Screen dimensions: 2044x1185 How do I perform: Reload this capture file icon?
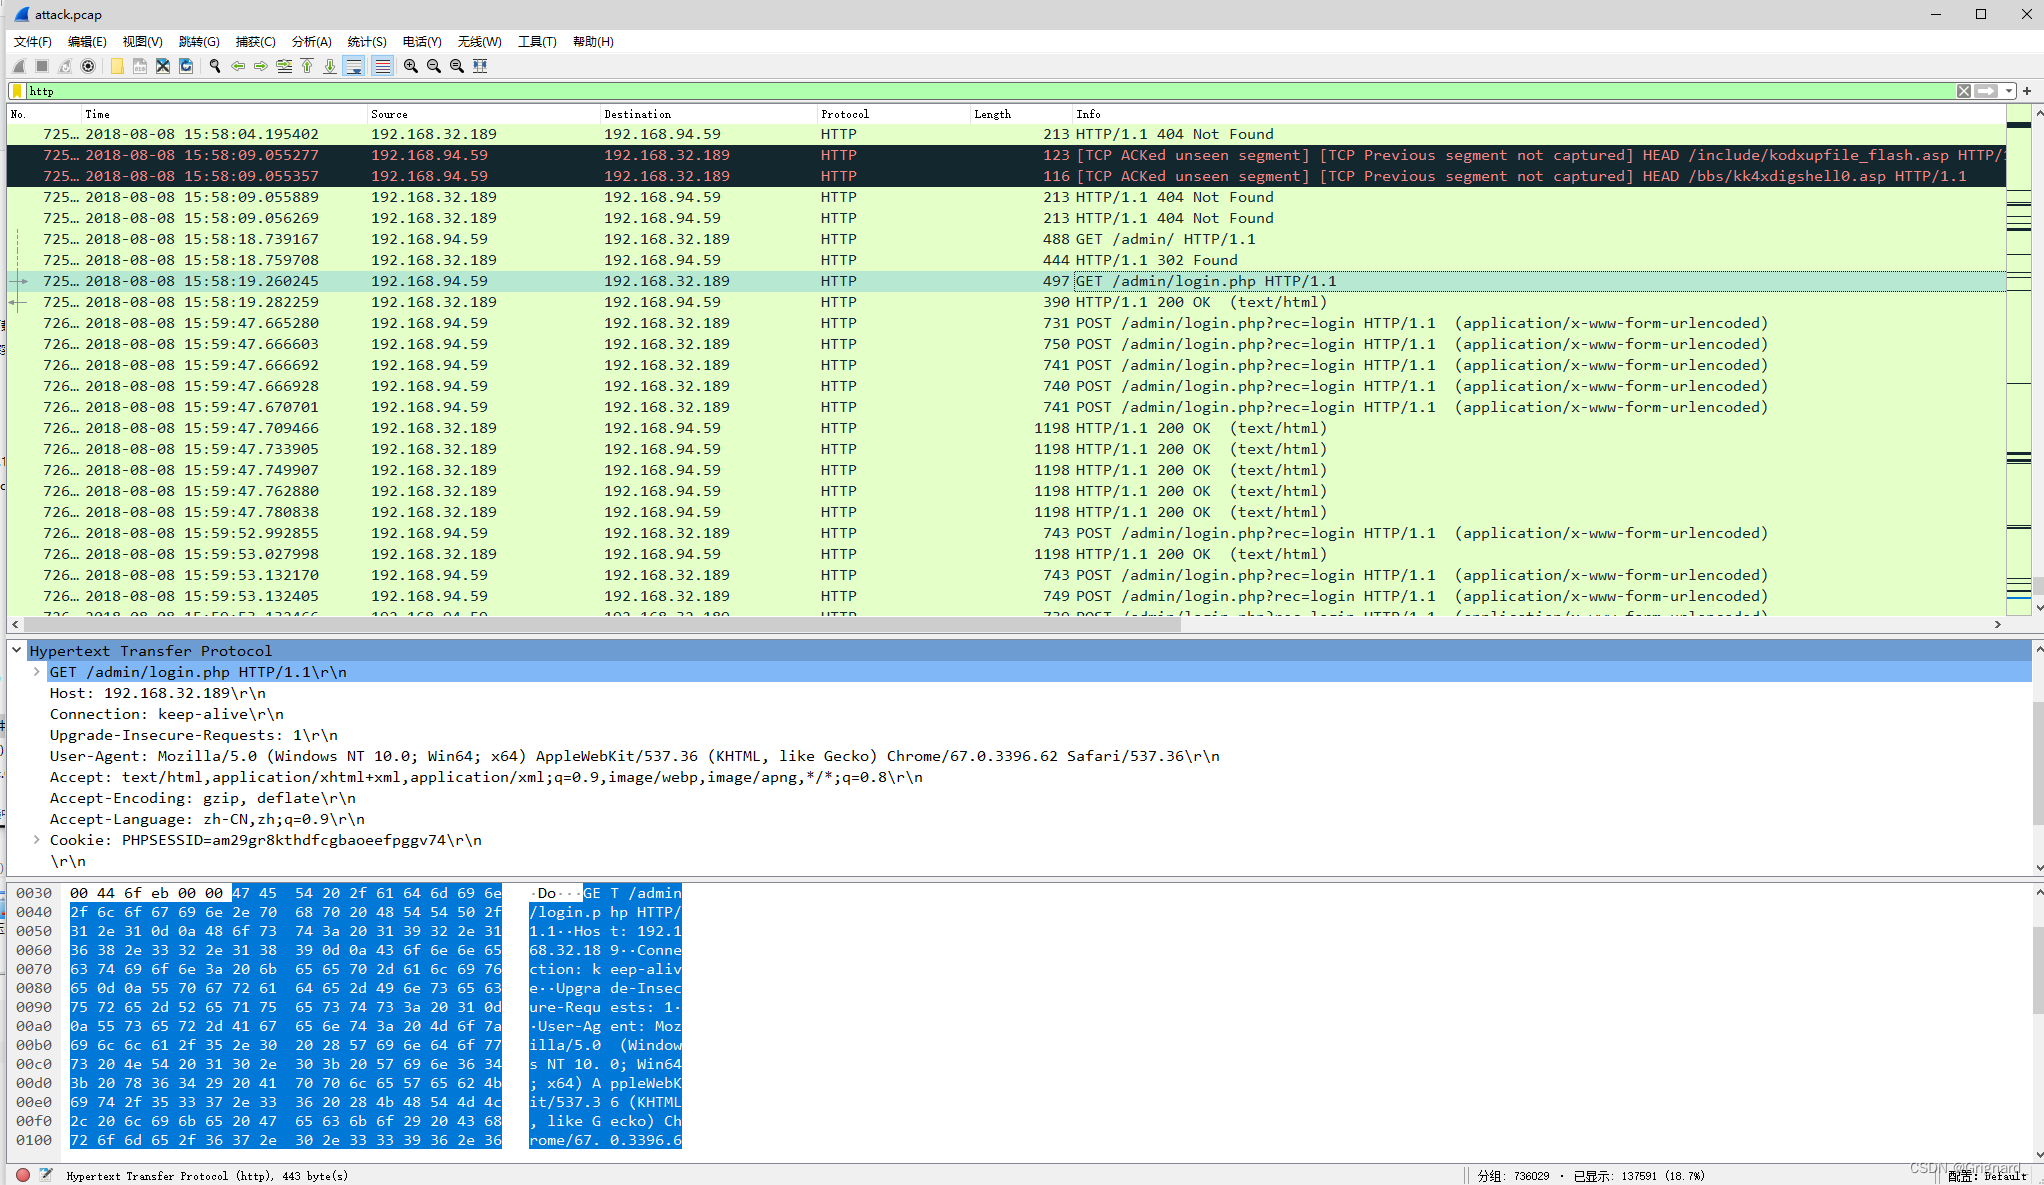186,66
